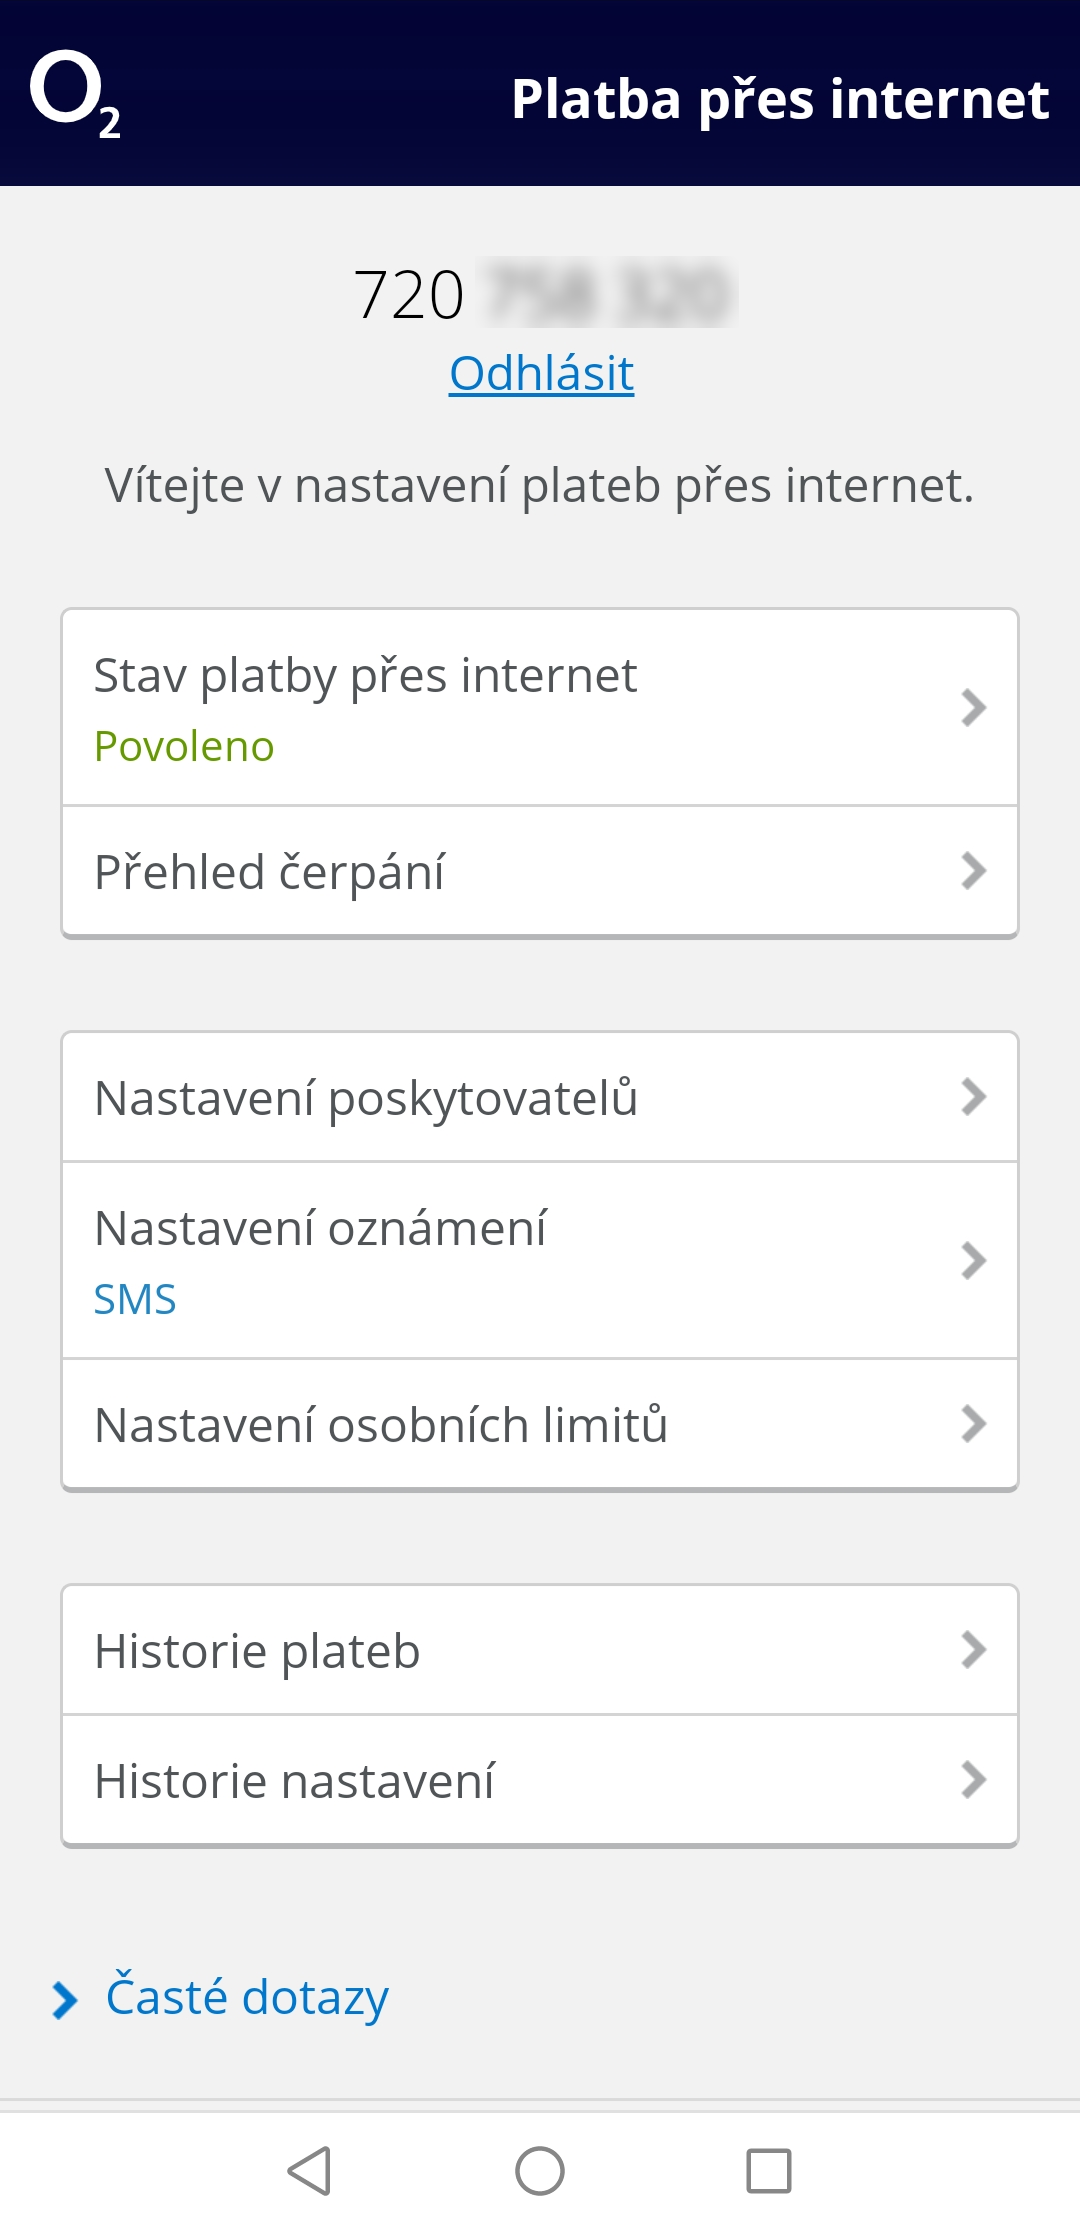1080x2232 pixels.
Task: Tap chevron beside Stav platby přes internet
Action: [x=973, y=708]
